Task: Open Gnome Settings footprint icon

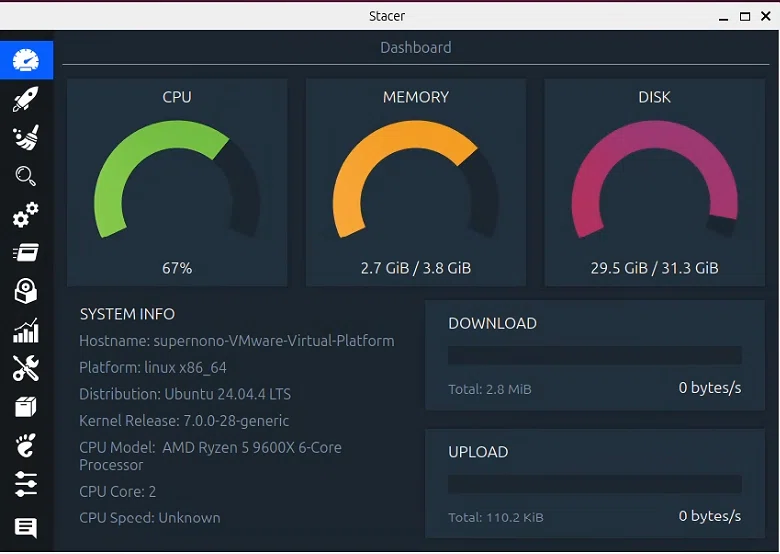Action: tap(26, 445)
